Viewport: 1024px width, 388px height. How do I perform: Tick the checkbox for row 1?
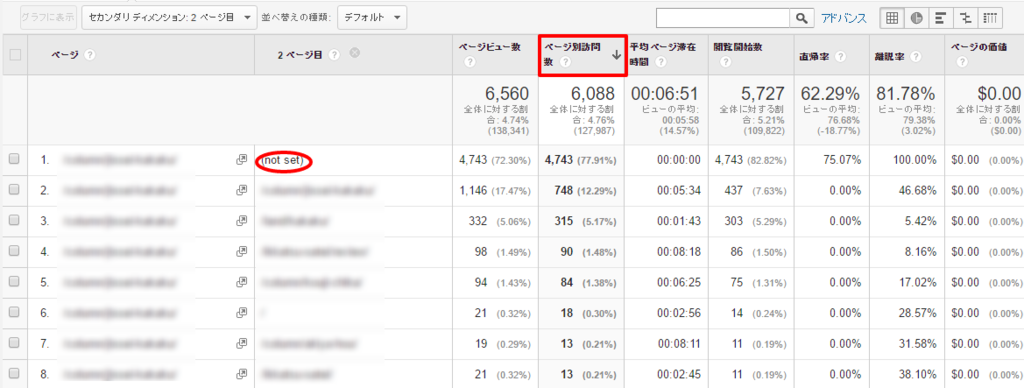14,159
